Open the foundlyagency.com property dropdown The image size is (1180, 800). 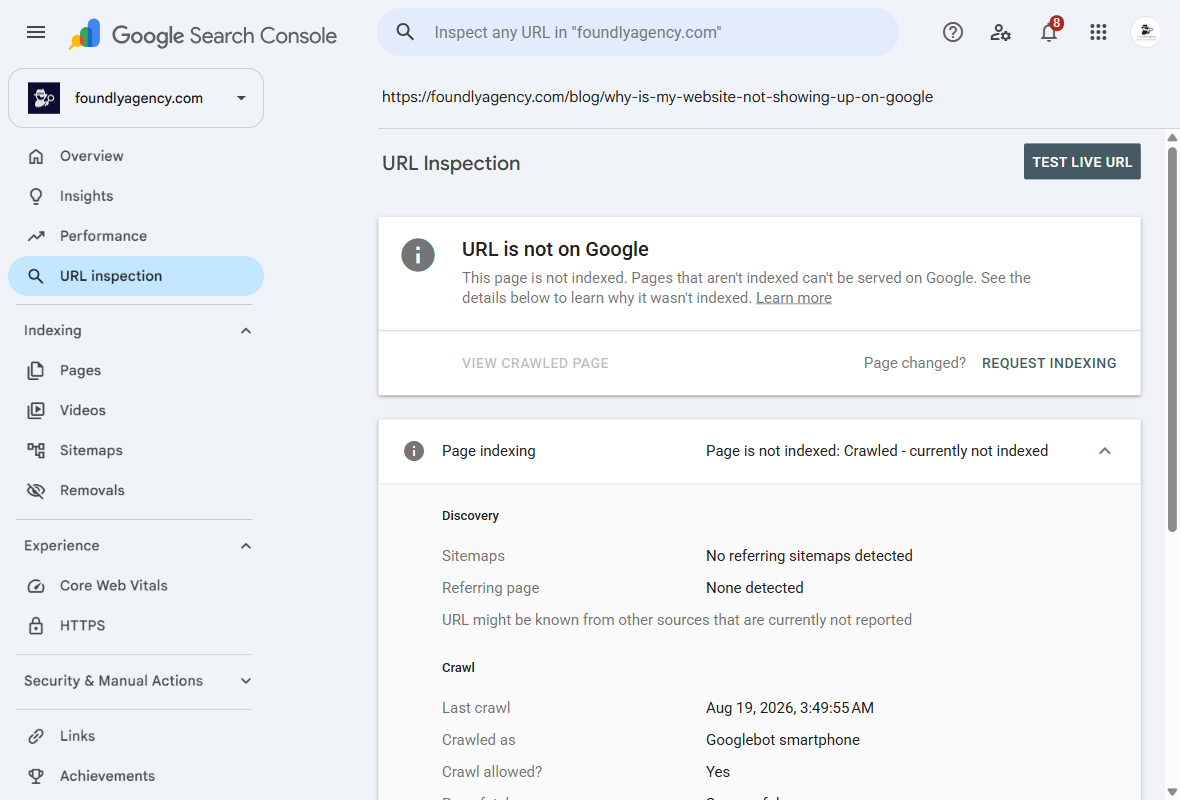point(241,99)
